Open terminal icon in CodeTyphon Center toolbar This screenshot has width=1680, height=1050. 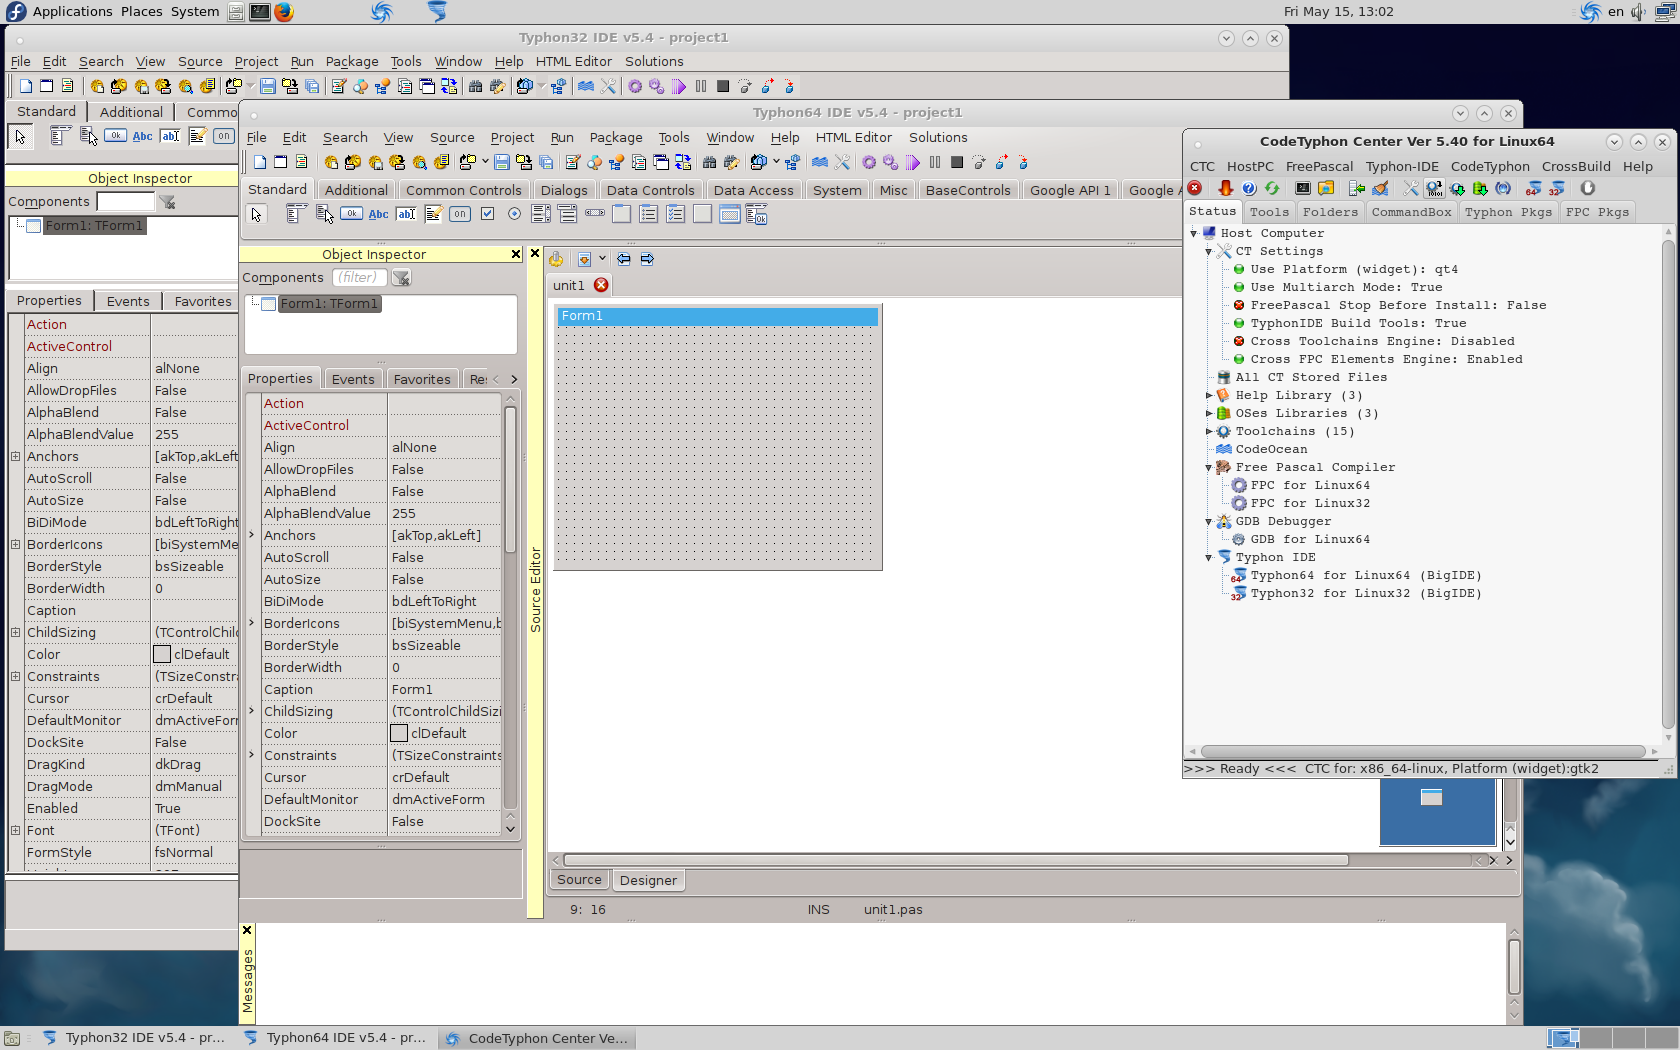coord(1303,188)
